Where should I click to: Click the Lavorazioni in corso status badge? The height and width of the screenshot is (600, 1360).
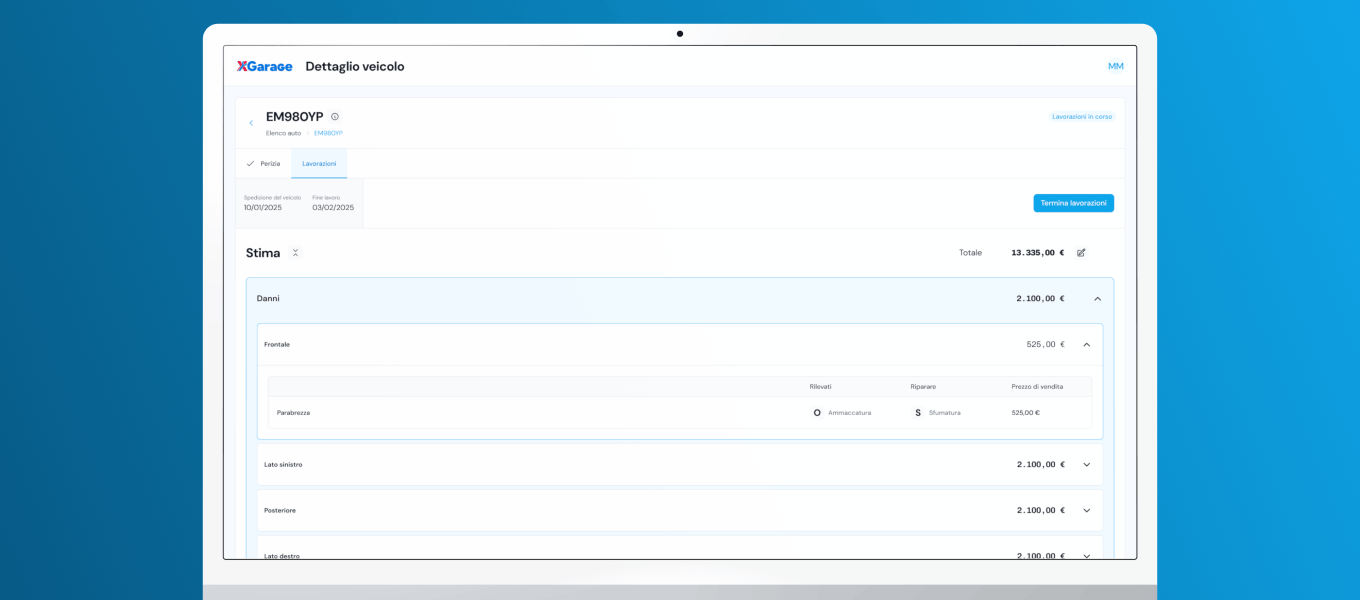(x=1082, y=117)
